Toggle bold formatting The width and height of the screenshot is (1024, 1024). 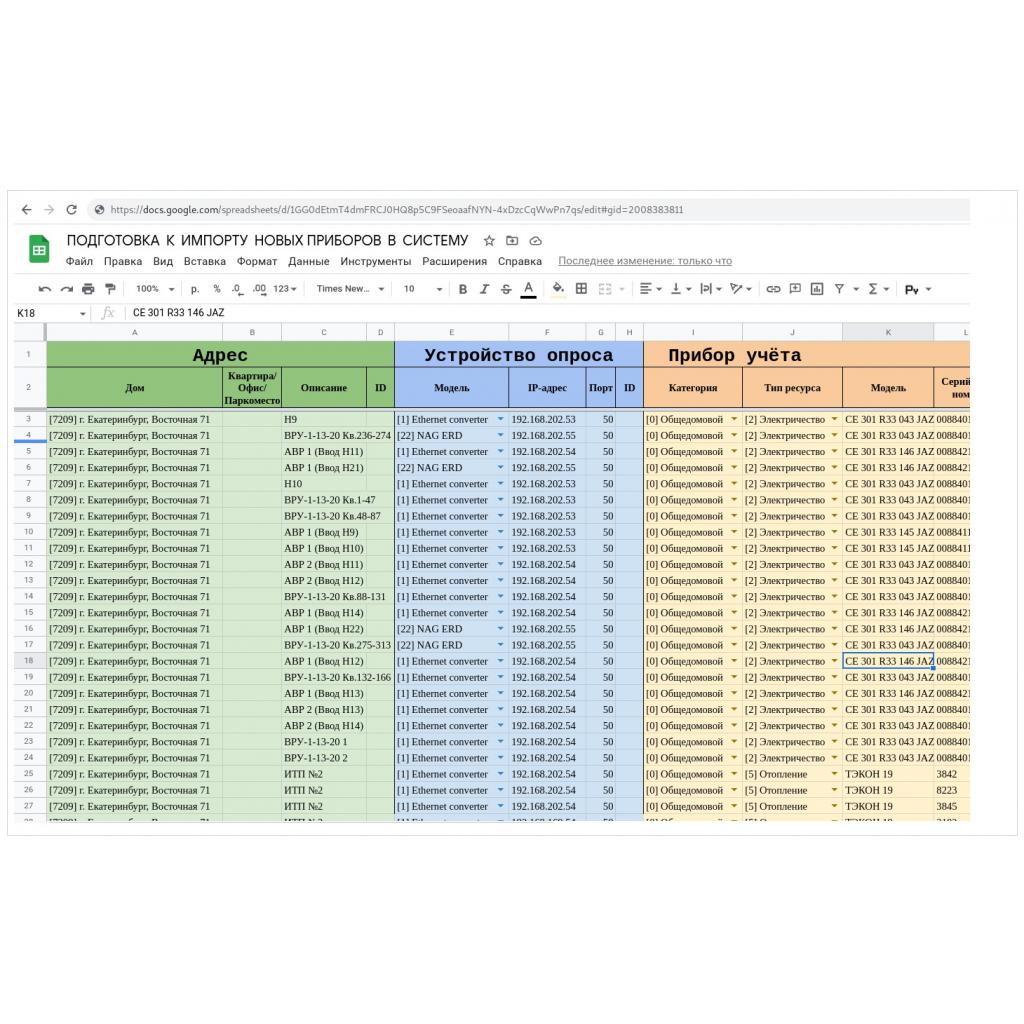462,289
